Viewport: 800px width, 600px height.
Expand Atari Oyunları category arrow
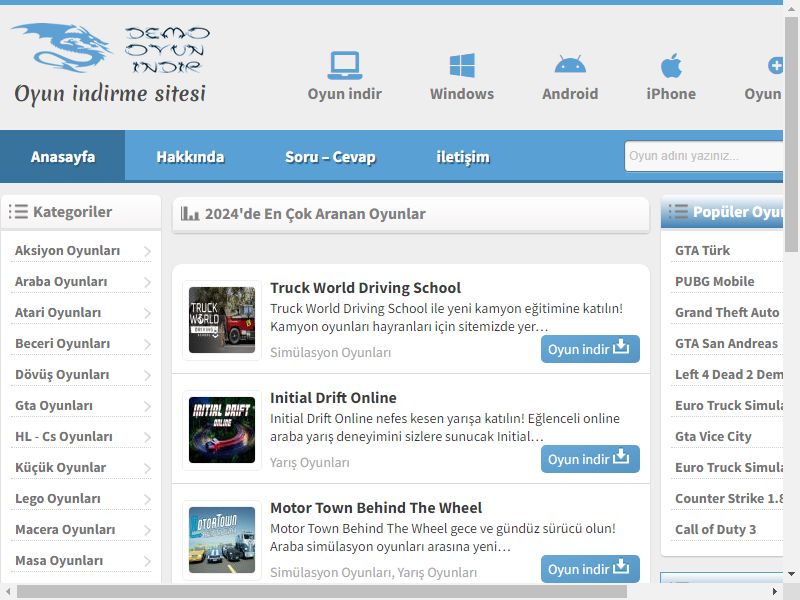[x=147, y=313]
